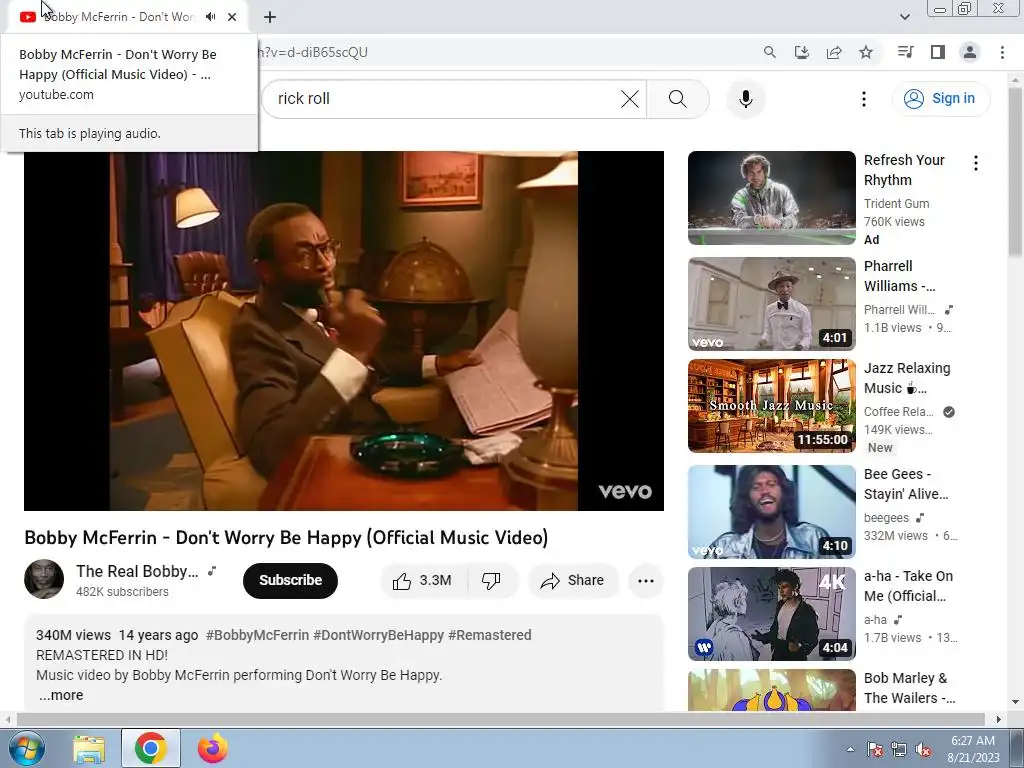Open a new tab with plus button
The image size is (1024, 768).
coord(270,17)
